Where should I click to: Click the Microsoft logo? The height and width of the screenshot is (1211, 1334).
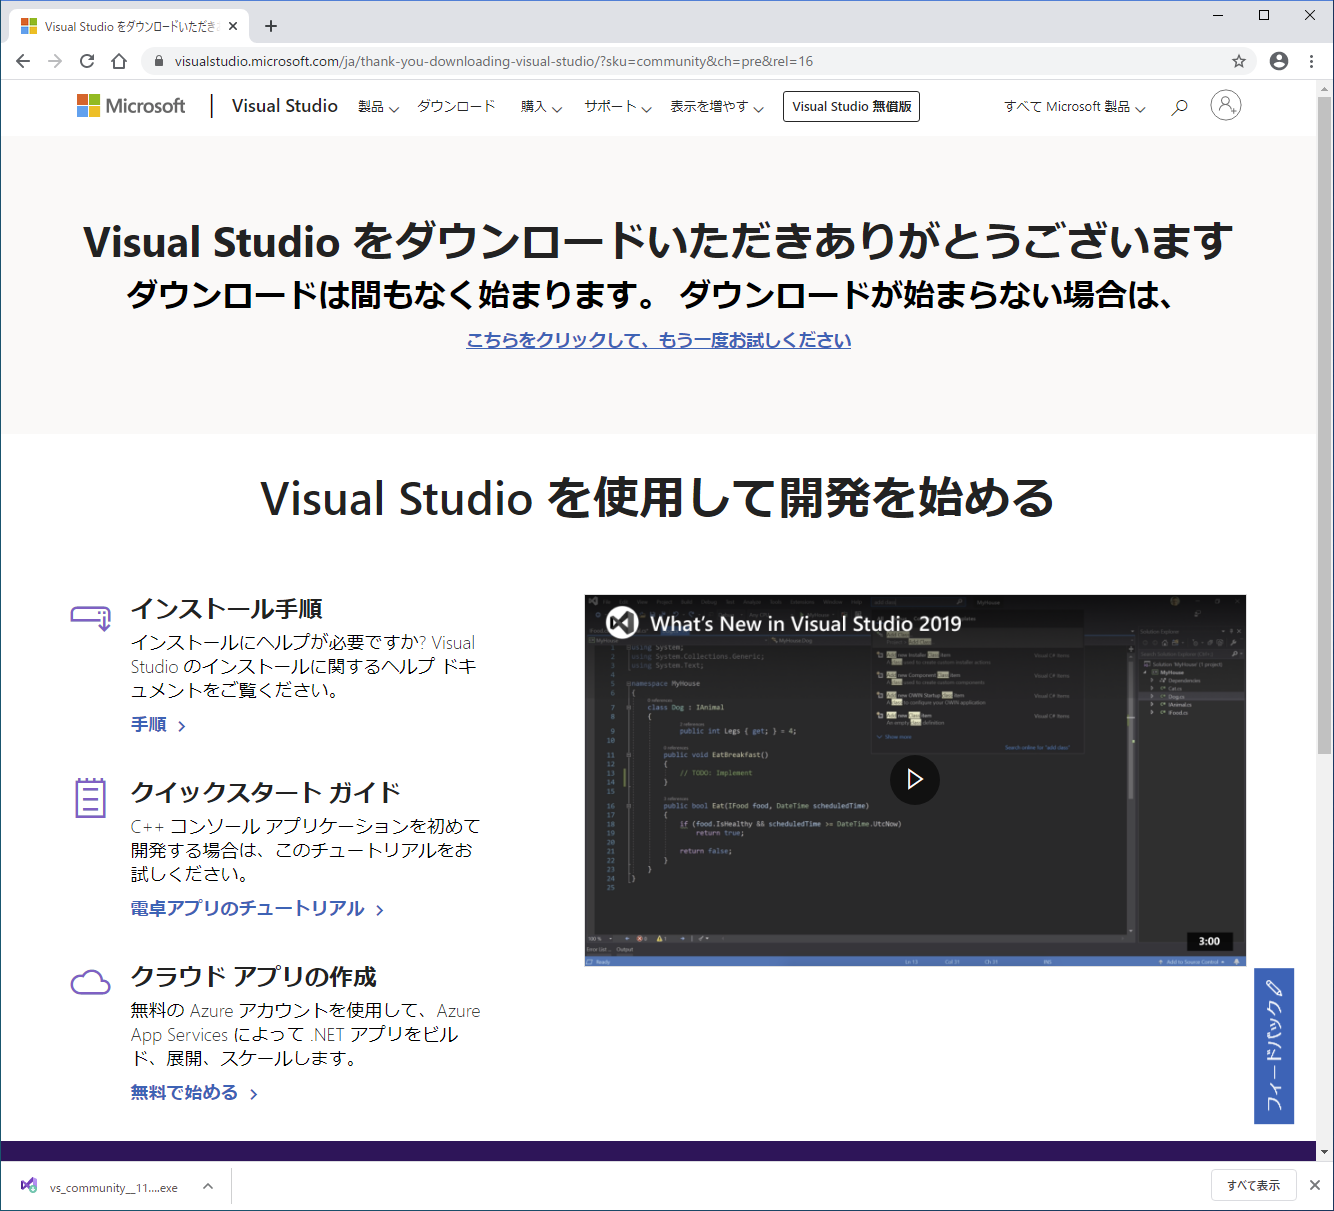click(x=131, y=106)
